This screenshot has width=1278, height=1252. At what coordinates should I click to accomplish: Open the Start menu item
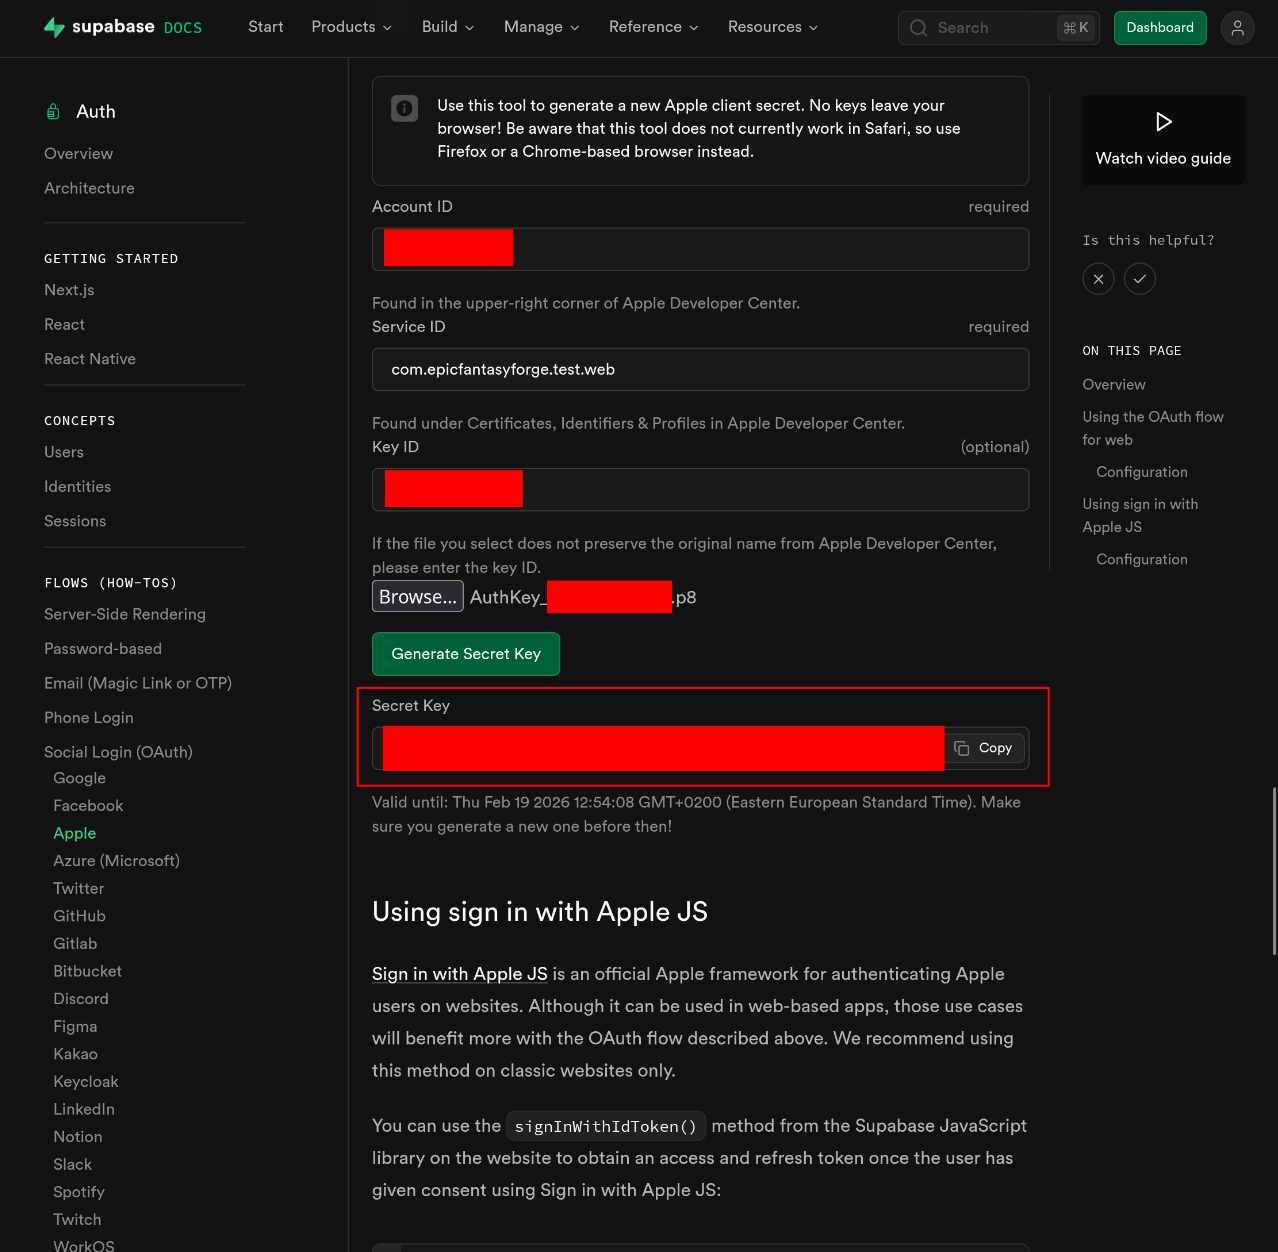[x=265, y=27]
